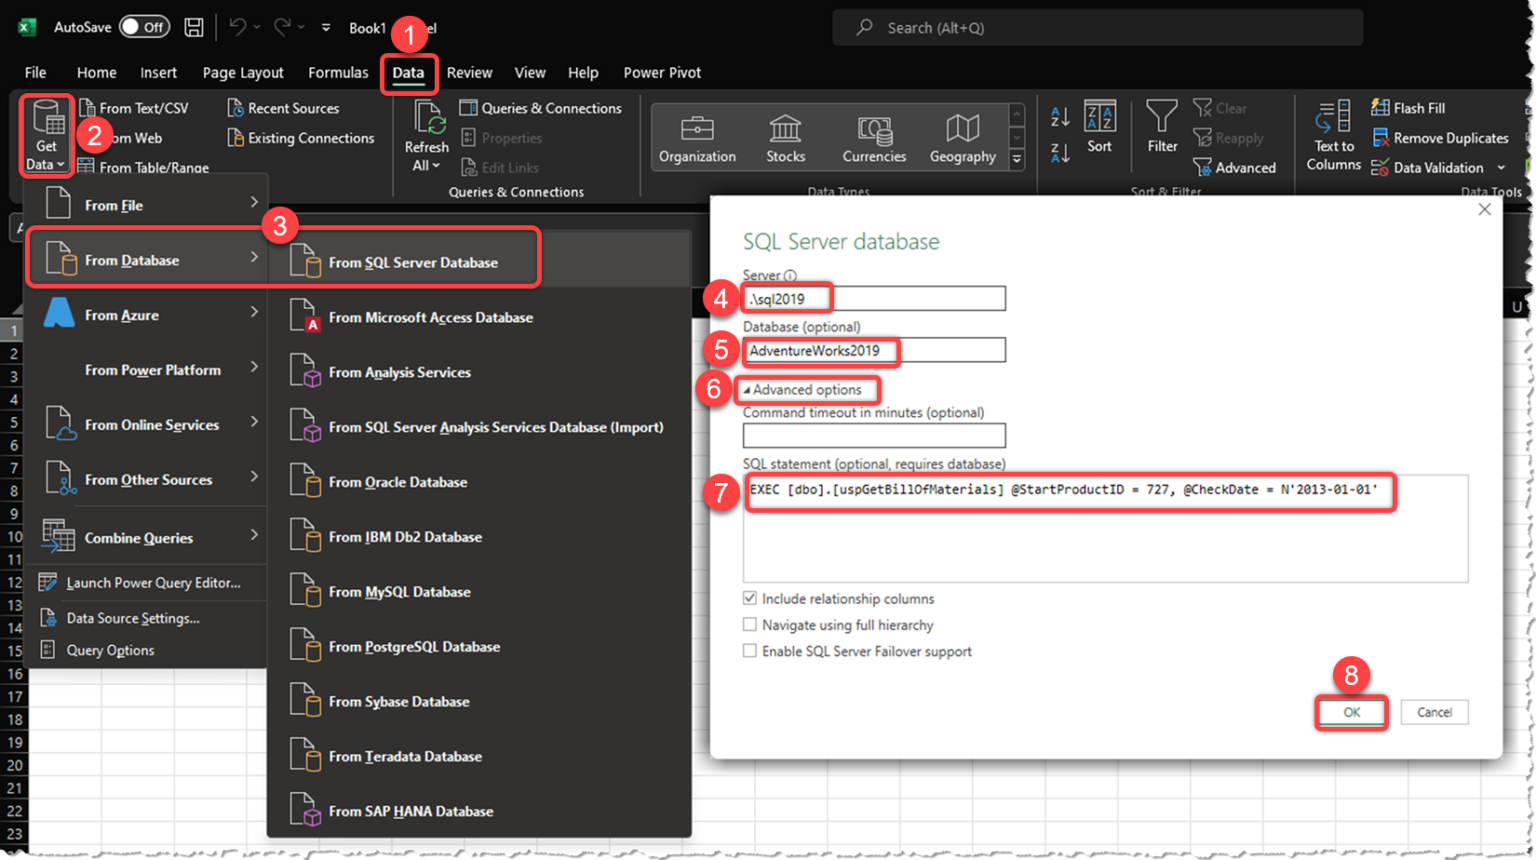Toggle AutoSave switch
The image size is (1536, 860).
click(144, 27)
